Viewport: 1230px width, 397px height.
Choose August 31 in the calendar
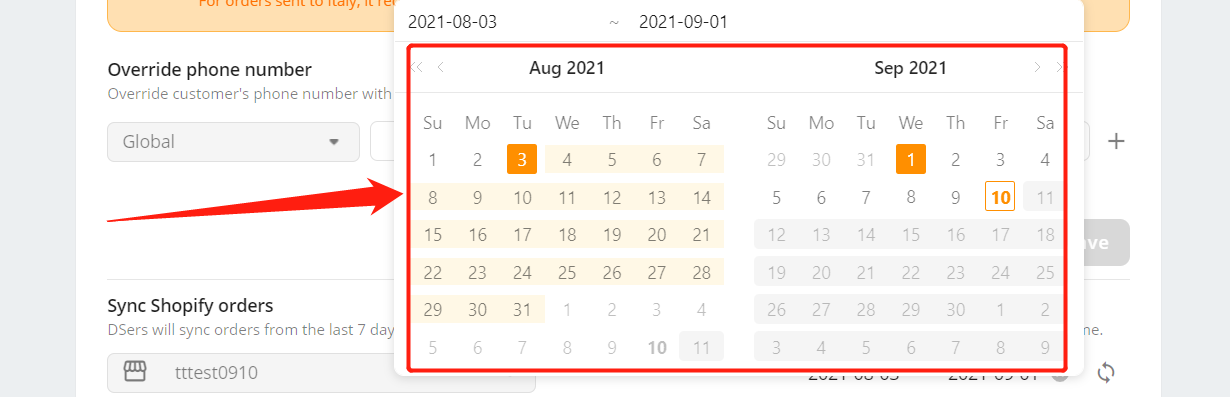[522, 310]
